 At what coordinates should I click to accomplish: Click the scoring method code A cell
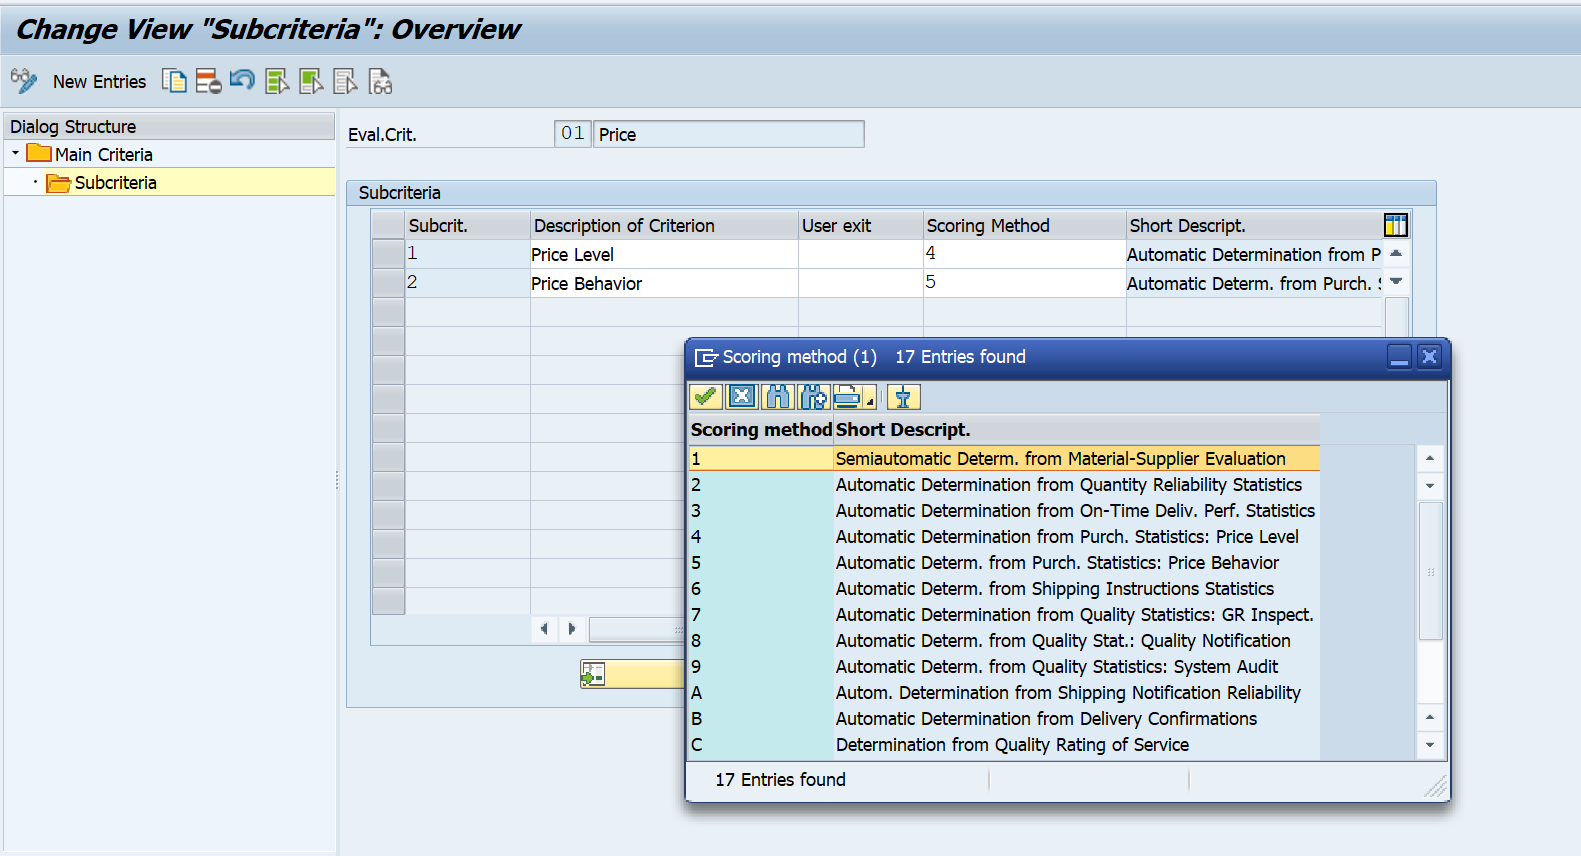(761, 693)
